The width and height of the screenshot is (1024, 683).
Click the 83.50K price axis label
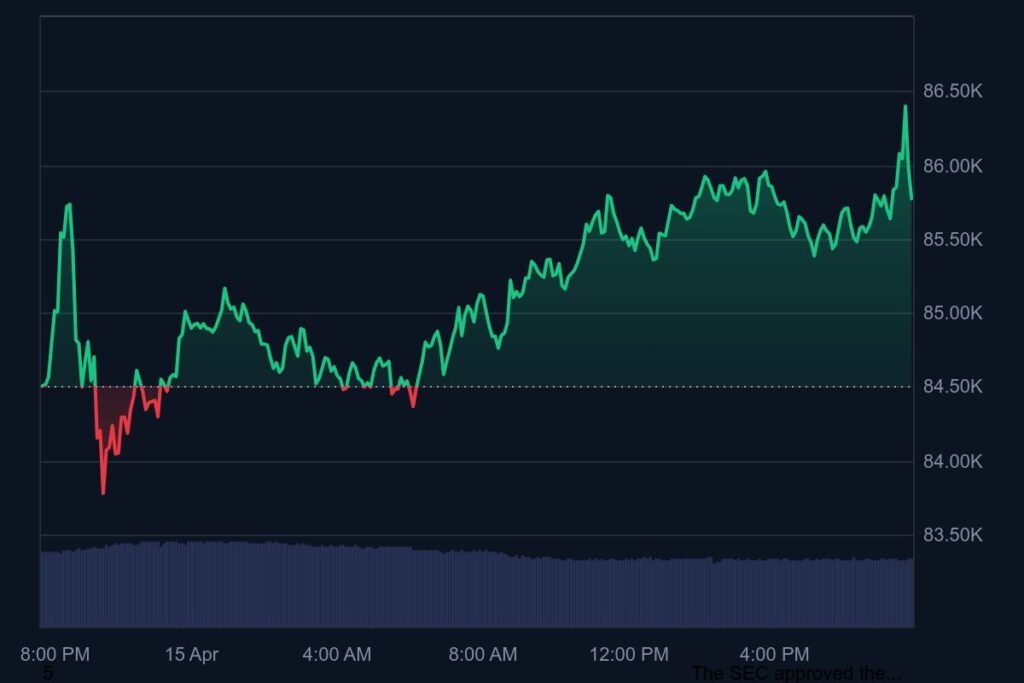coord(952,535)
